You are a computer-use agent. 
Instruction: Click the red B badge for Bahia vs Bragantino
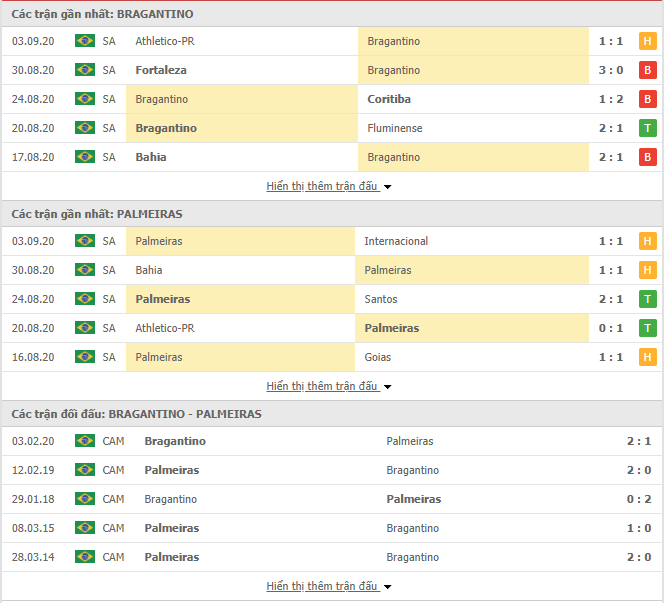647,157
